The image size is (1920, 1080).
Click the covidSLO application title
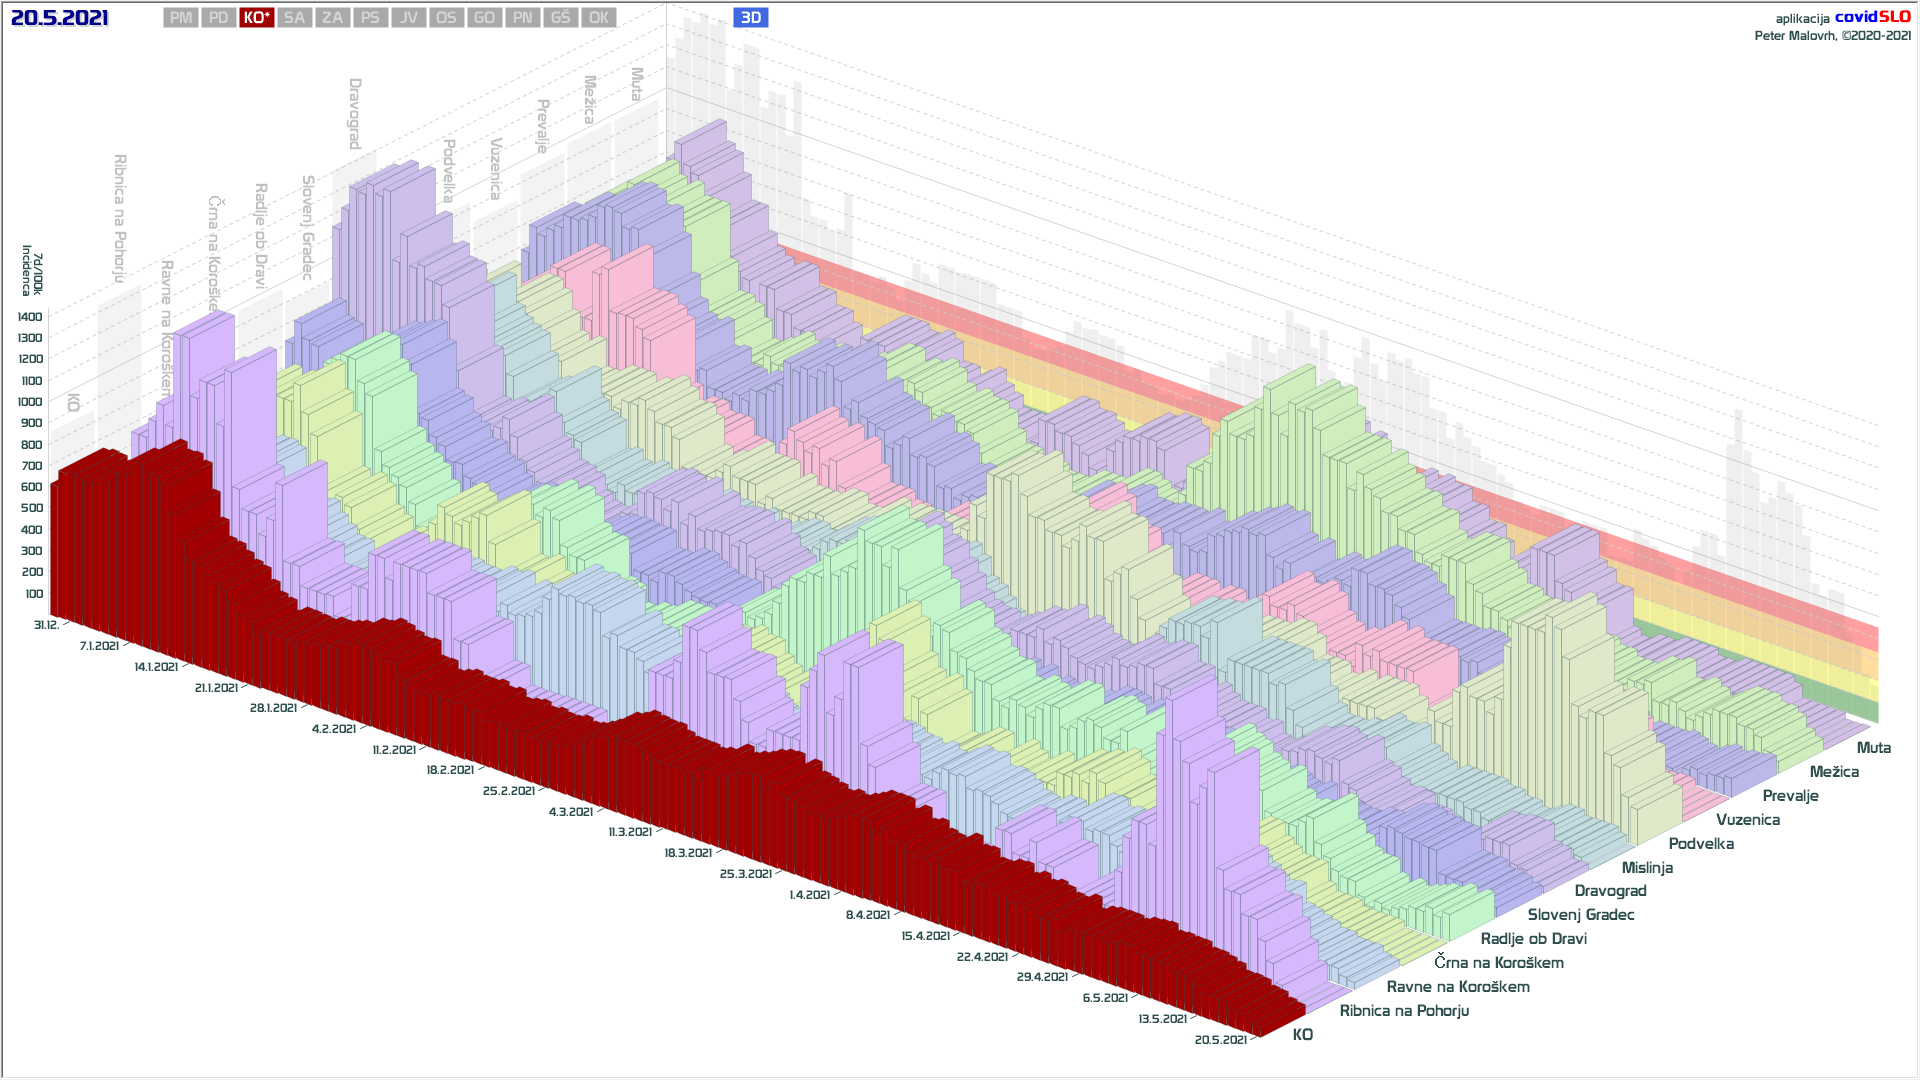tap(1872, 17)
